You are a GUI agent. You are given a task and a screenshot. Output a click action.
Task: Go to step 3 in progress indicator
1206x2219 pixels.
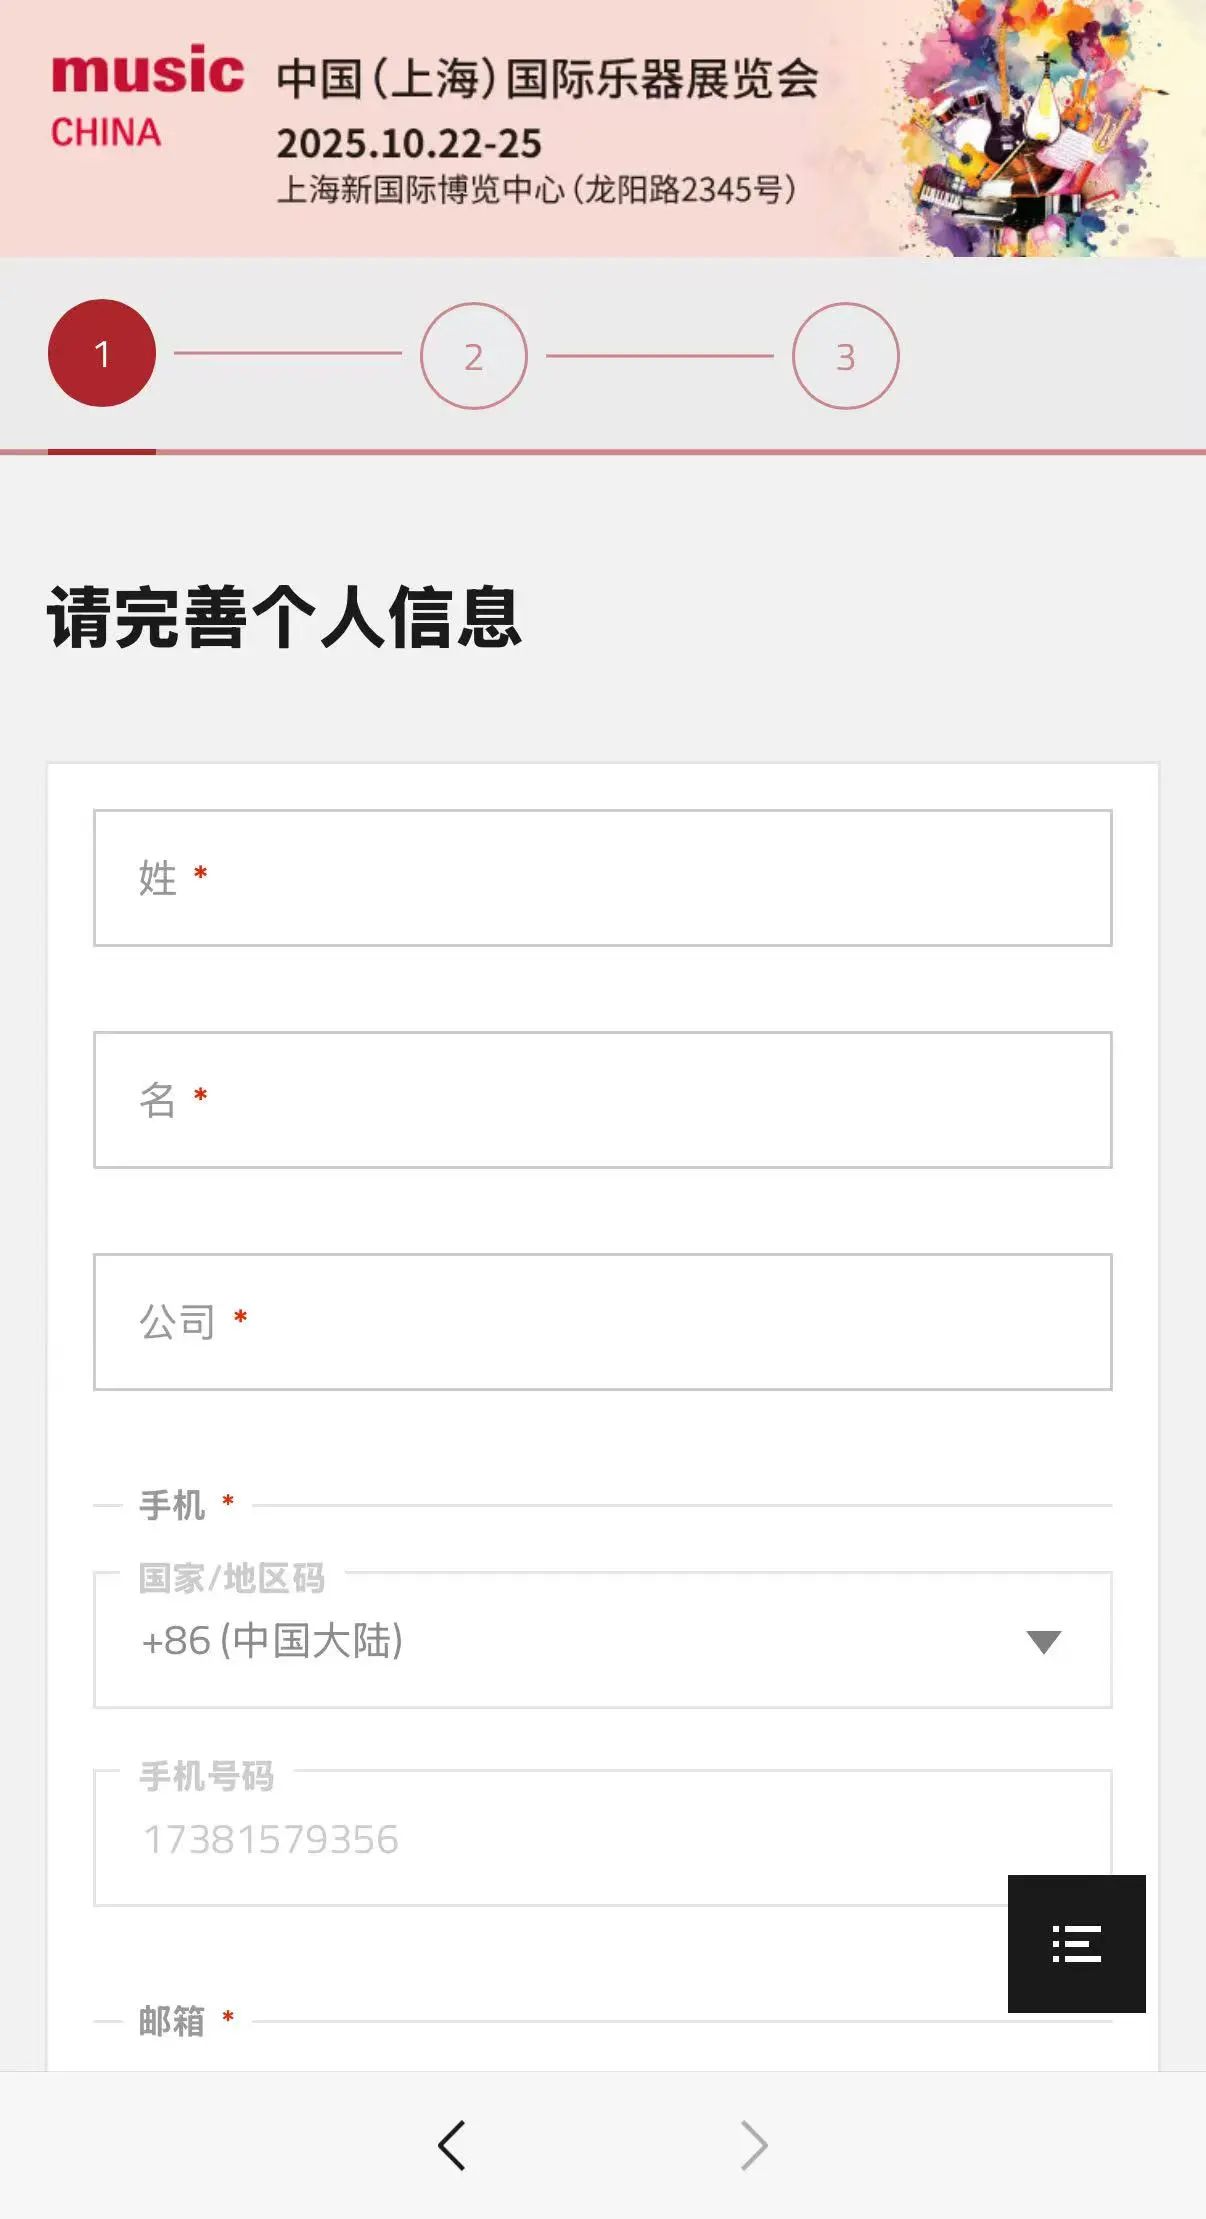click(846, 356)
